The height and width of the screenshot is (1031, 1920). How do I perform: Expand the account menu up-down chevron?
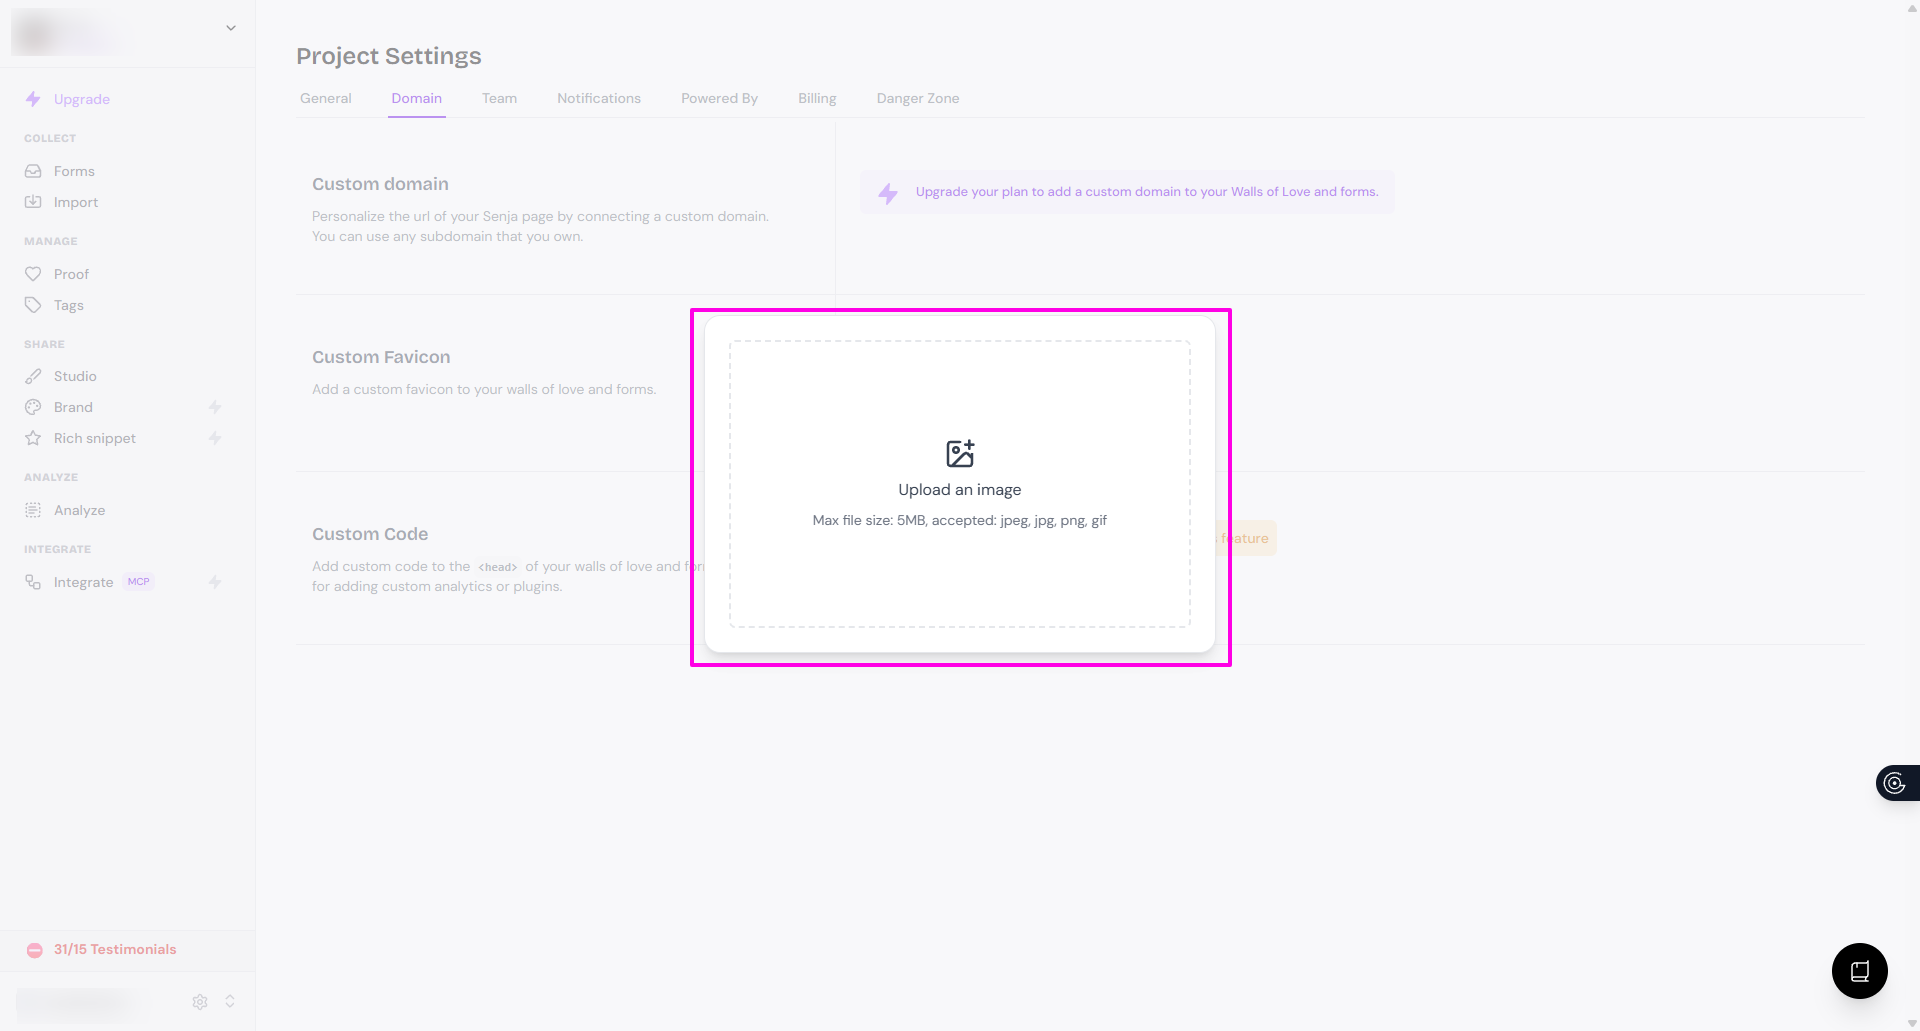[x=230, y=1001]
